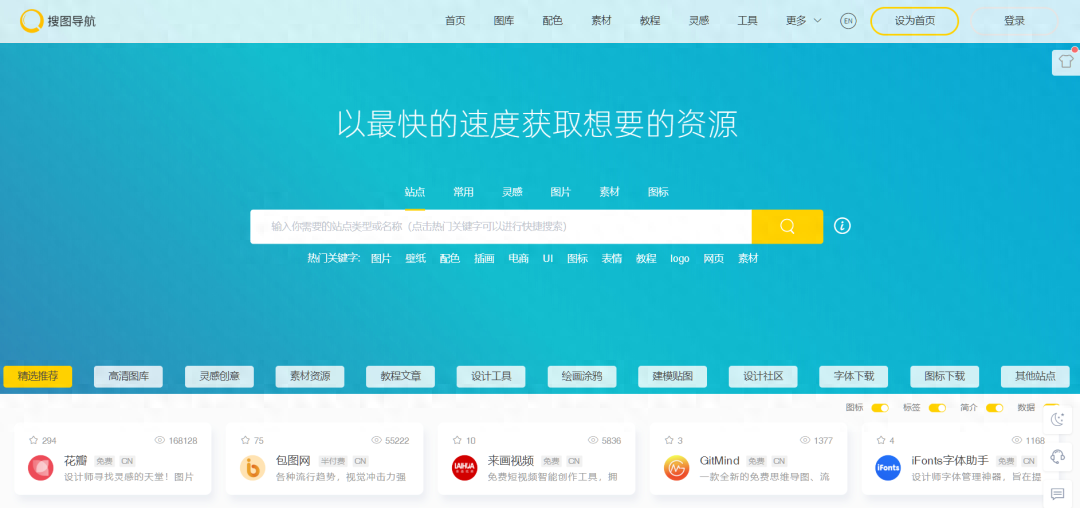
Task: Click the EN language switch icon
Action: tap(848, 21)
